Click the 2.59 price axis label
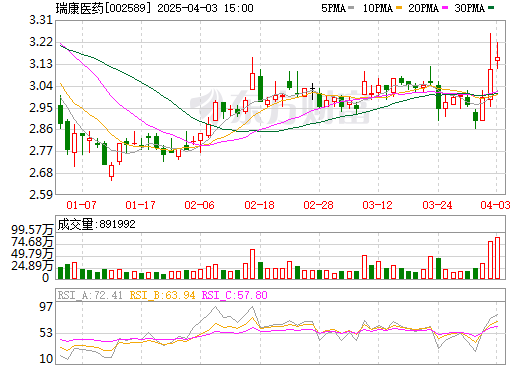520x365 pixels. coord(41,195)
